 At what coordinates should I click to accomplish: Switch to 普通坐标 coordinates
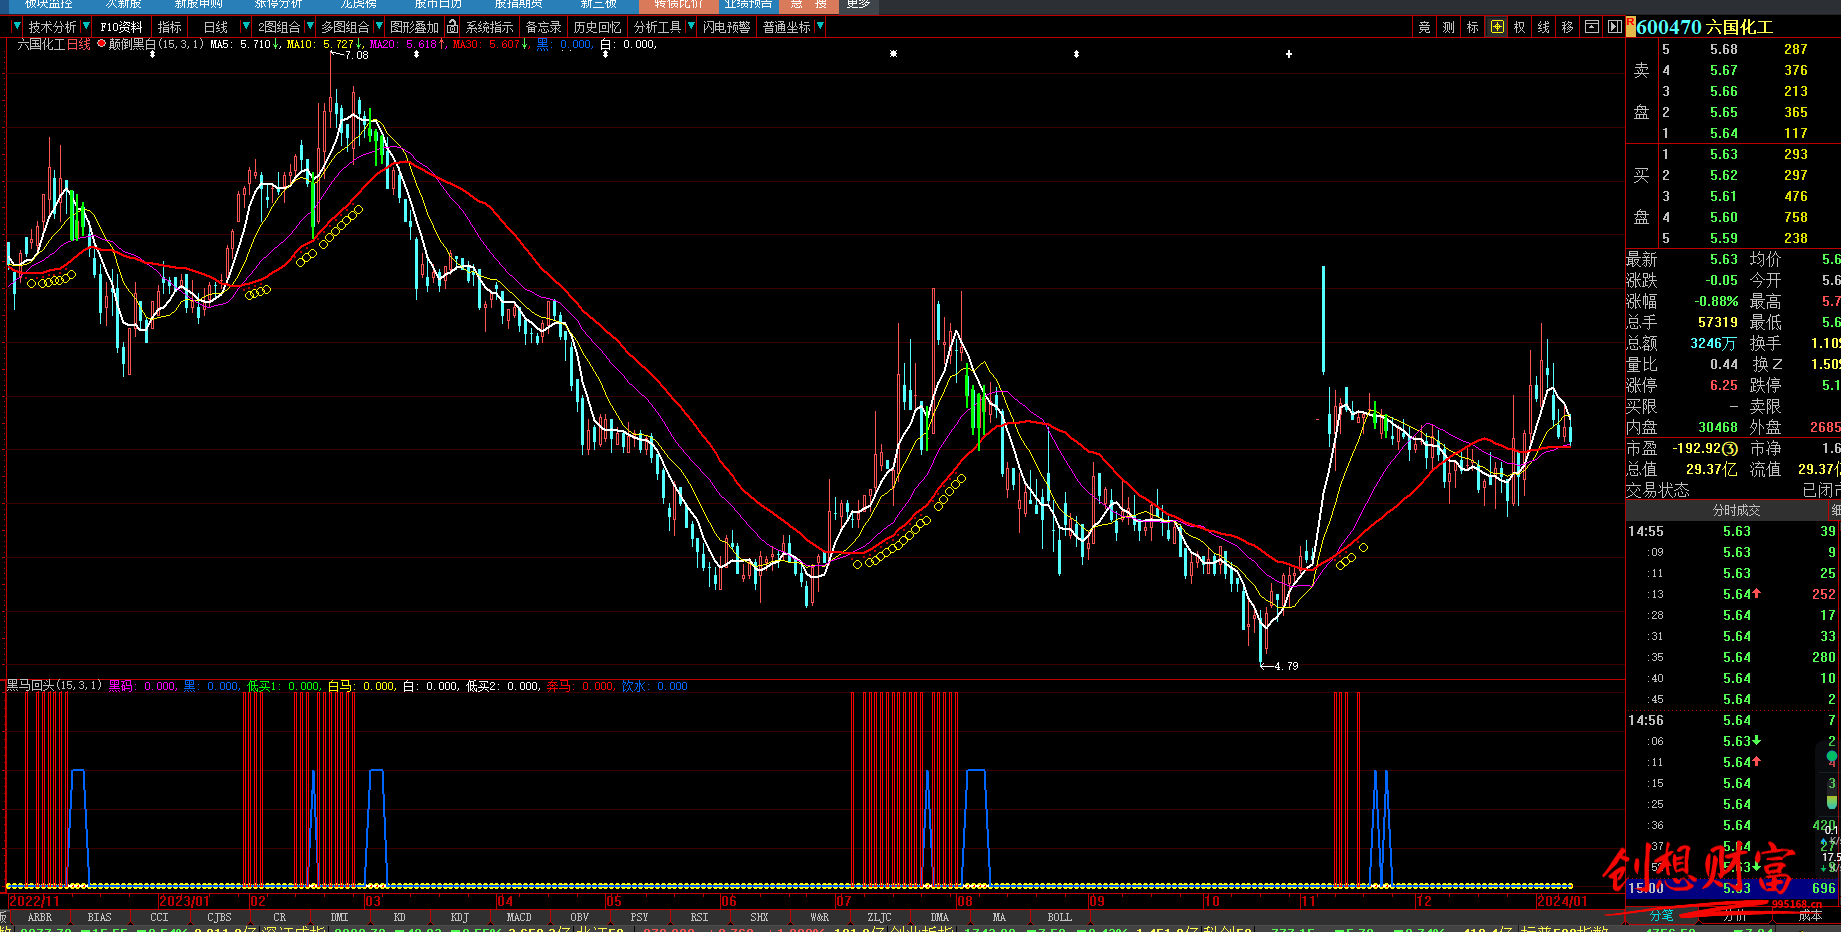coord(786,27)
